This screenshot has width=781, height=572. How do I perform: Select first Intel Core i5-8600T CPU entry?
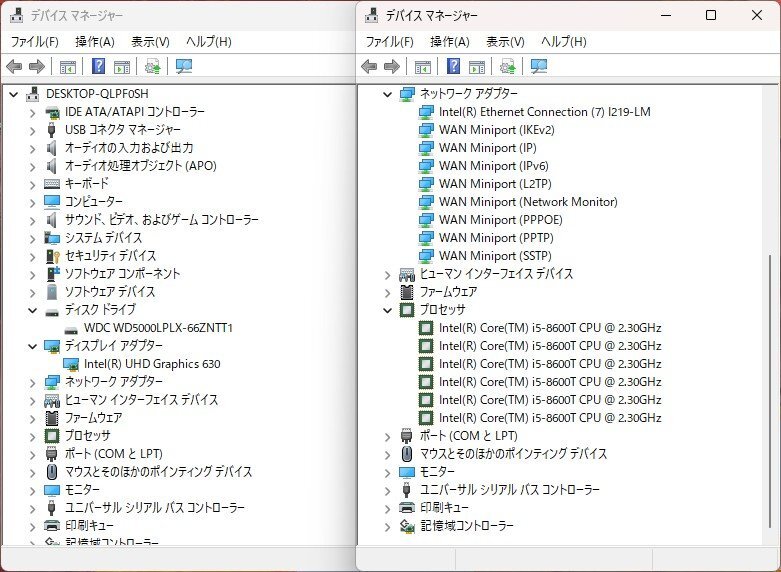(x=550, y=328)
